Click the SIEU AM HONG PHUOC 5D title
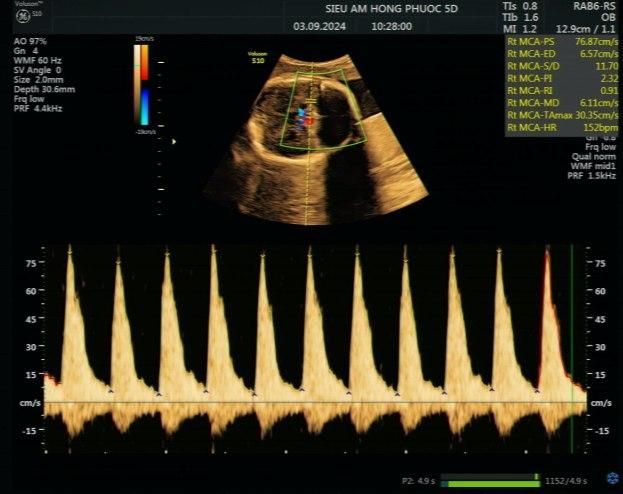The image size is (623, 494). tap(371, 7)
